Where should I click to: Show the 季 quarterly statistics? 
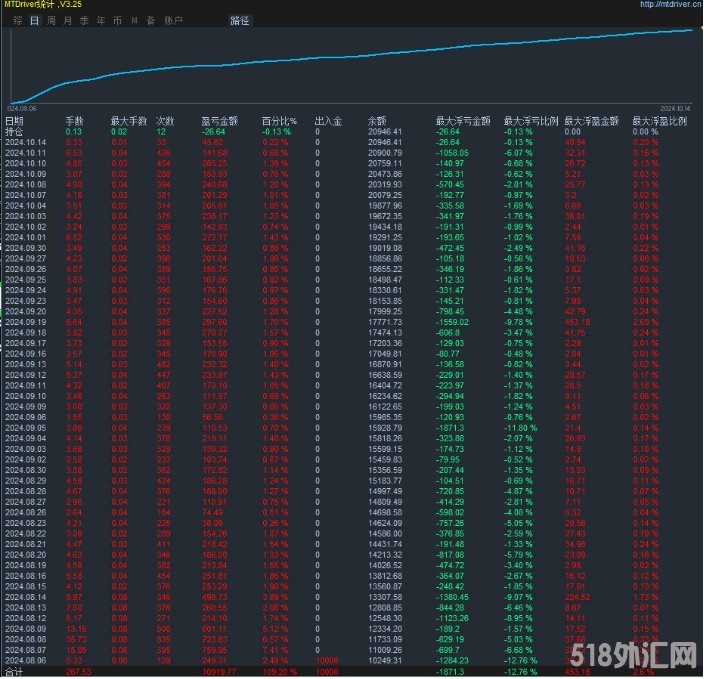point(84,20)
